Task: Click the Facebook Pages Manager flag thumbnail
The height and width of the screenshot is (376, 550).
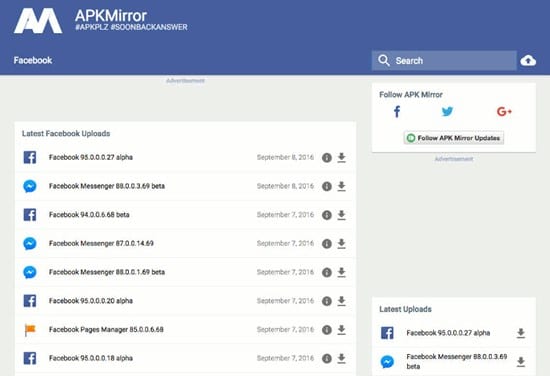Action: point(30,330)
